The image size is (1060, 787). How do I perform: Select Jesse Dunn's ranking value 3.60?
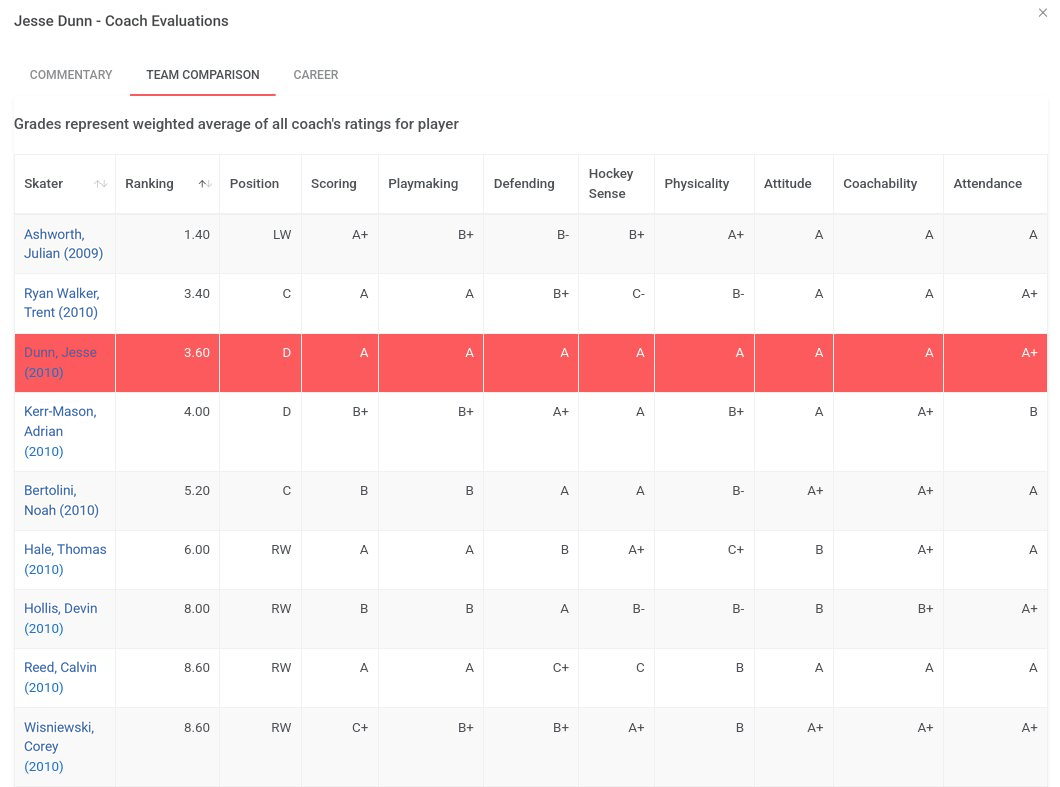click(197, 352)
